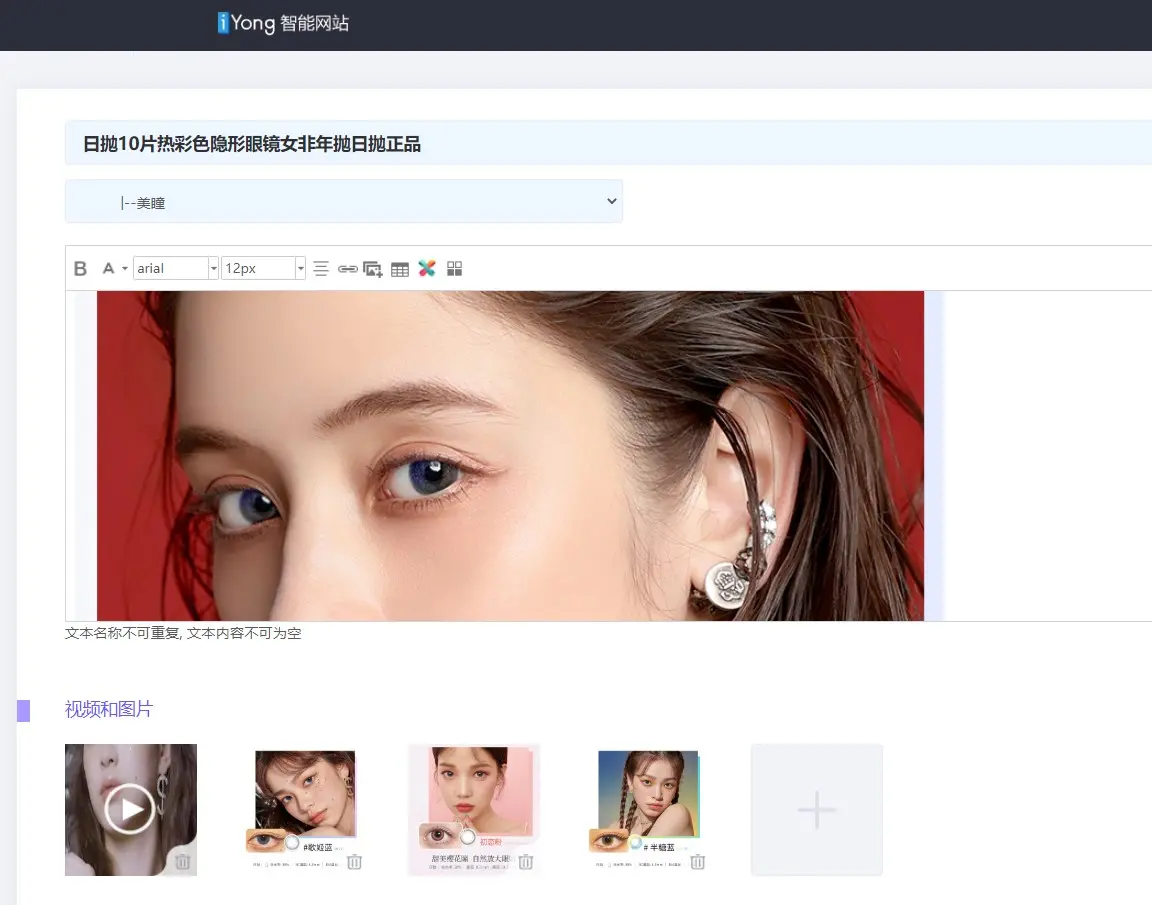Delete the #半糖蓝 image thumbnail
The height and width of the screenshot is (905, 1152).
[x=697, y=862]
